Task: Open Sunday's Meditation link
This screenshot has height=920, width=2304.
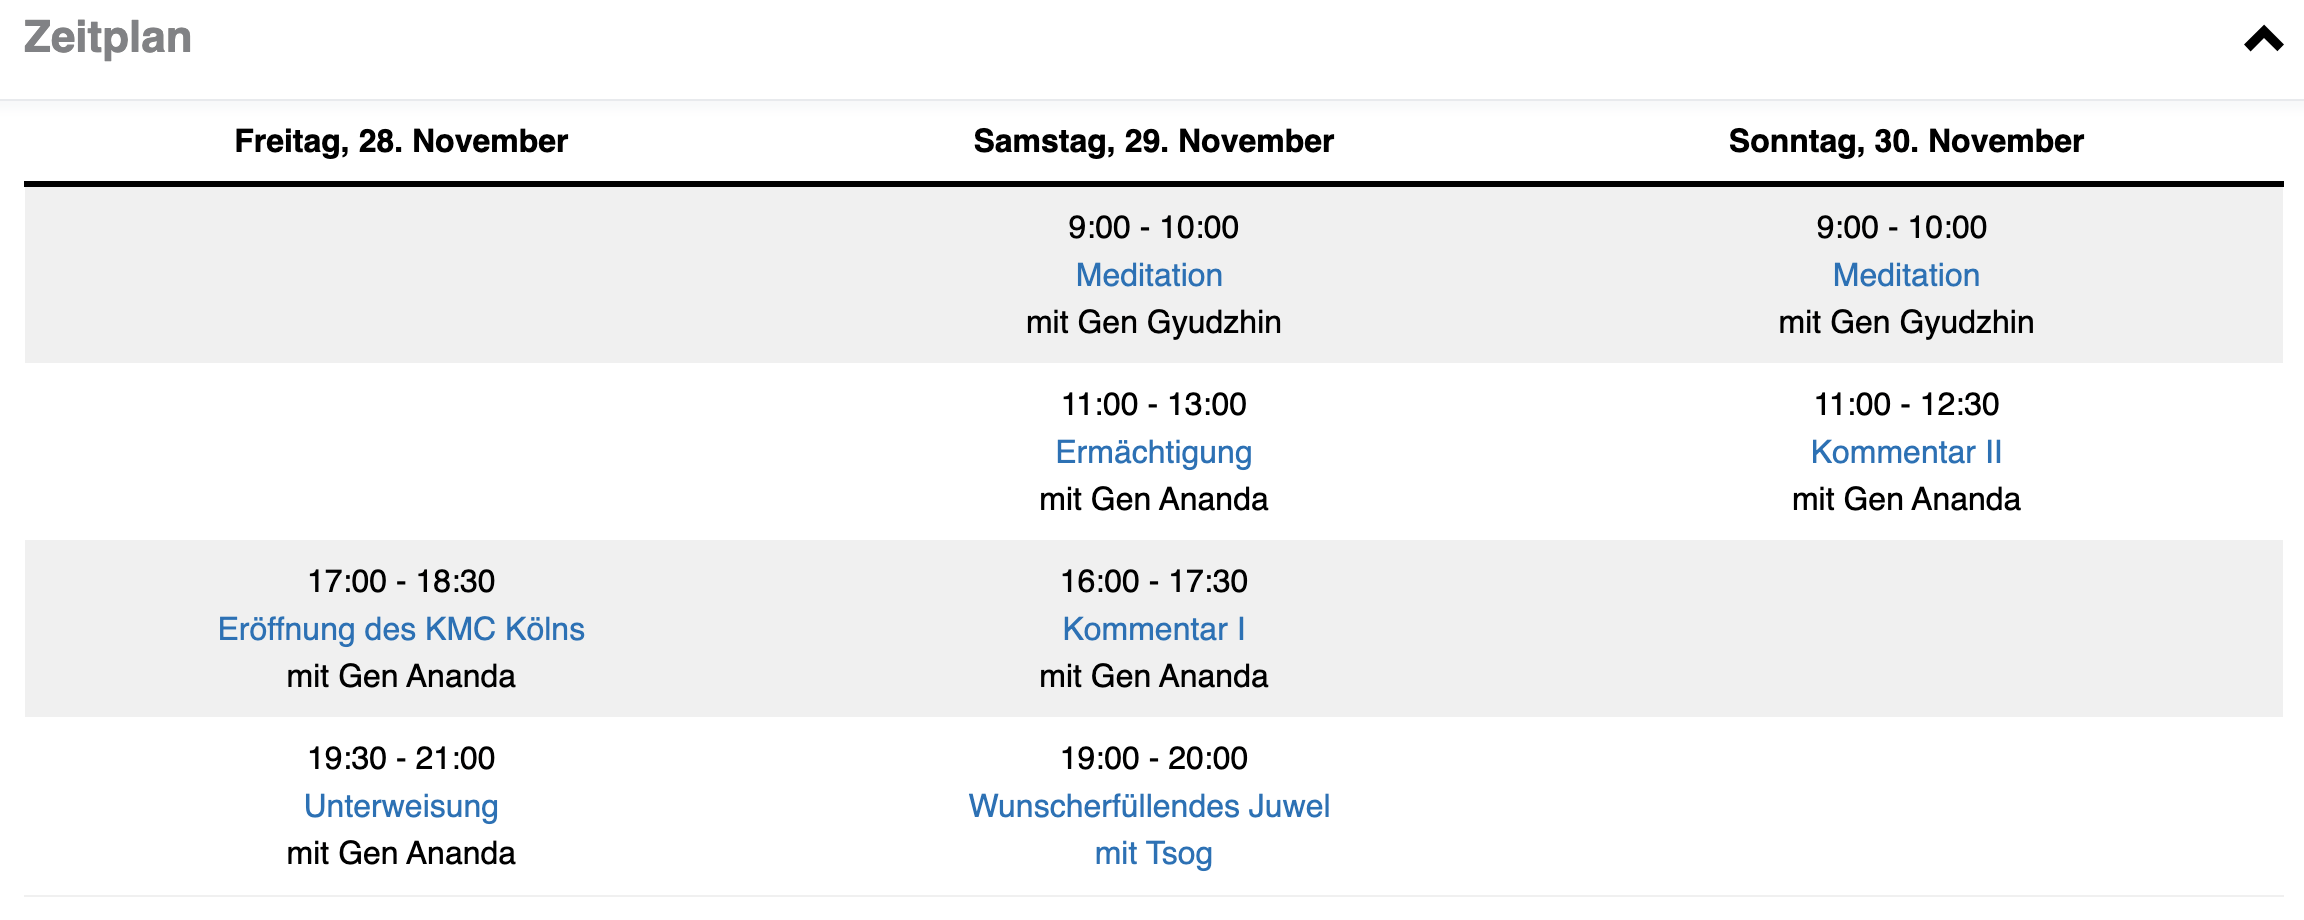Action: click(1906, 275)
